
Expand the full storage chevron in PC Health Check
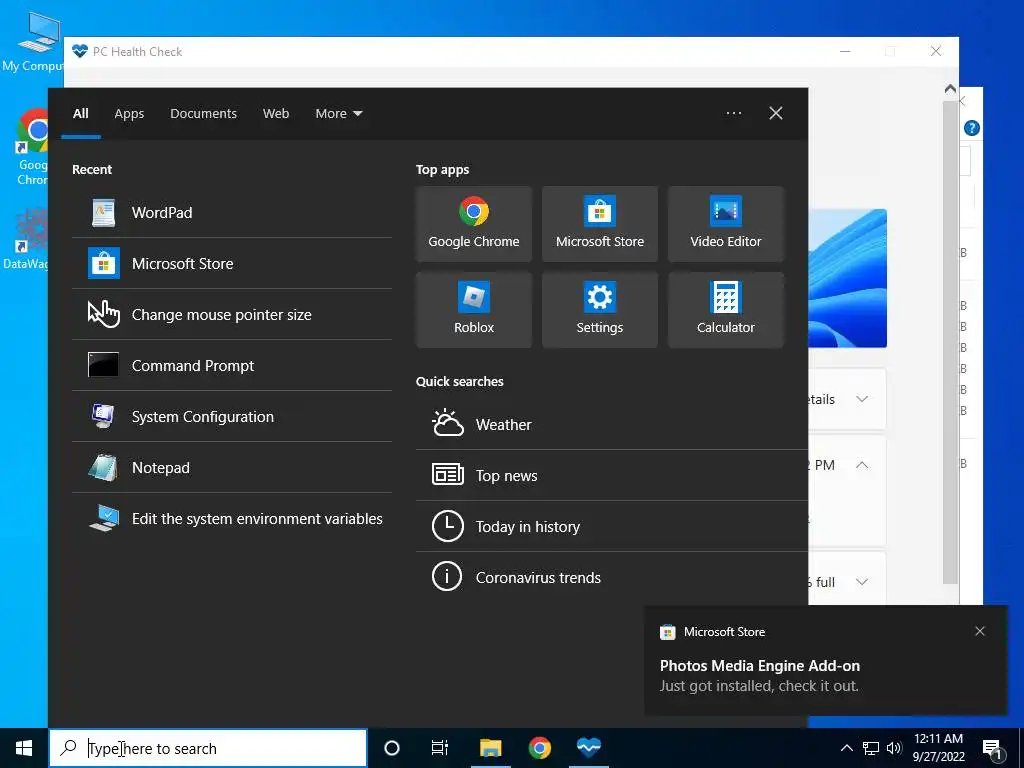862,582
